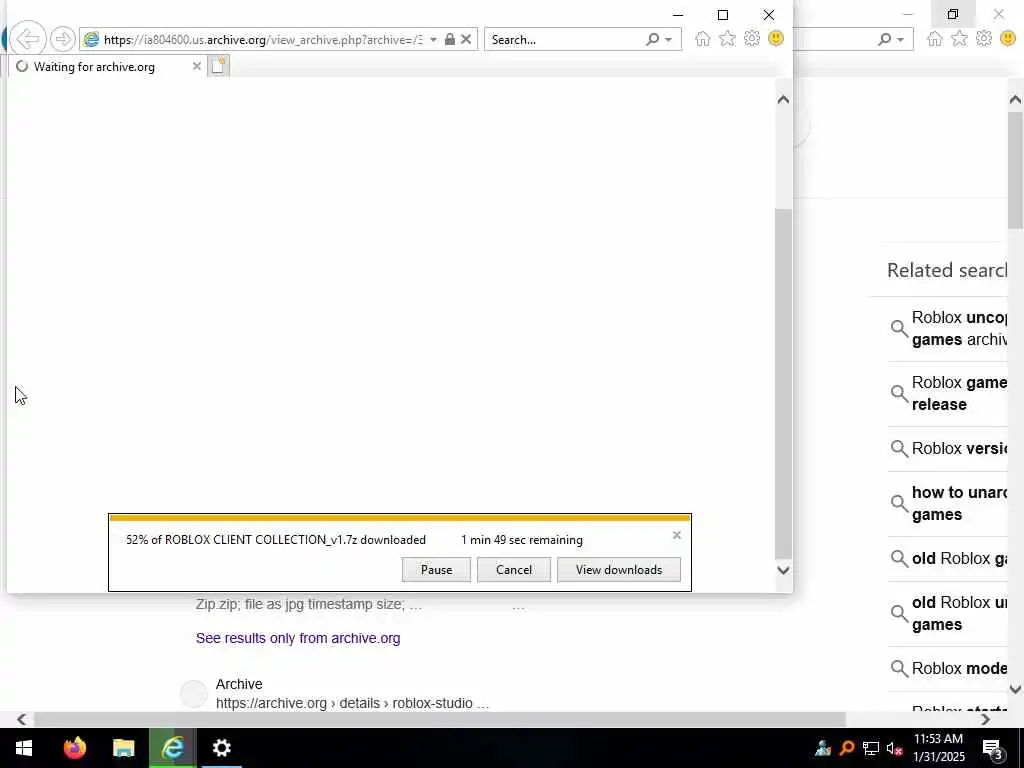Click the horizontal scrollbar thumb
The height and width of the screenshot is (768, 1024).
pos(440,720)
